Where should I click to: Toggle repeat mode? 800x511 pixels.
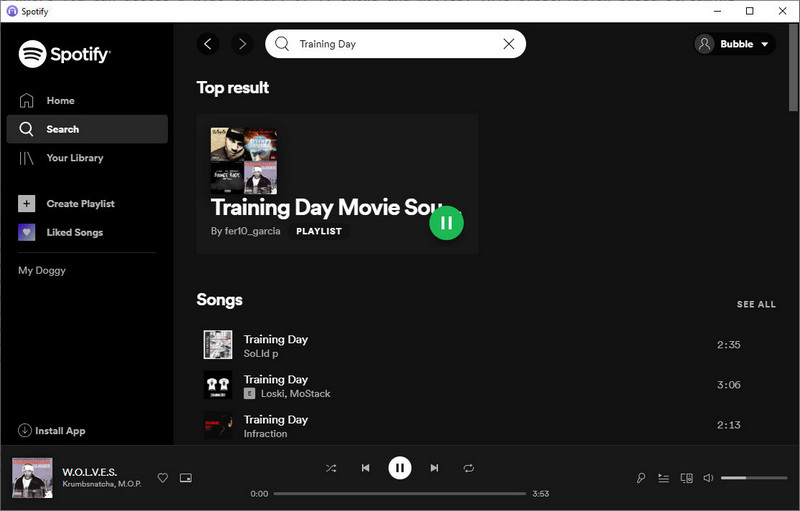click(x=468, y=468)
